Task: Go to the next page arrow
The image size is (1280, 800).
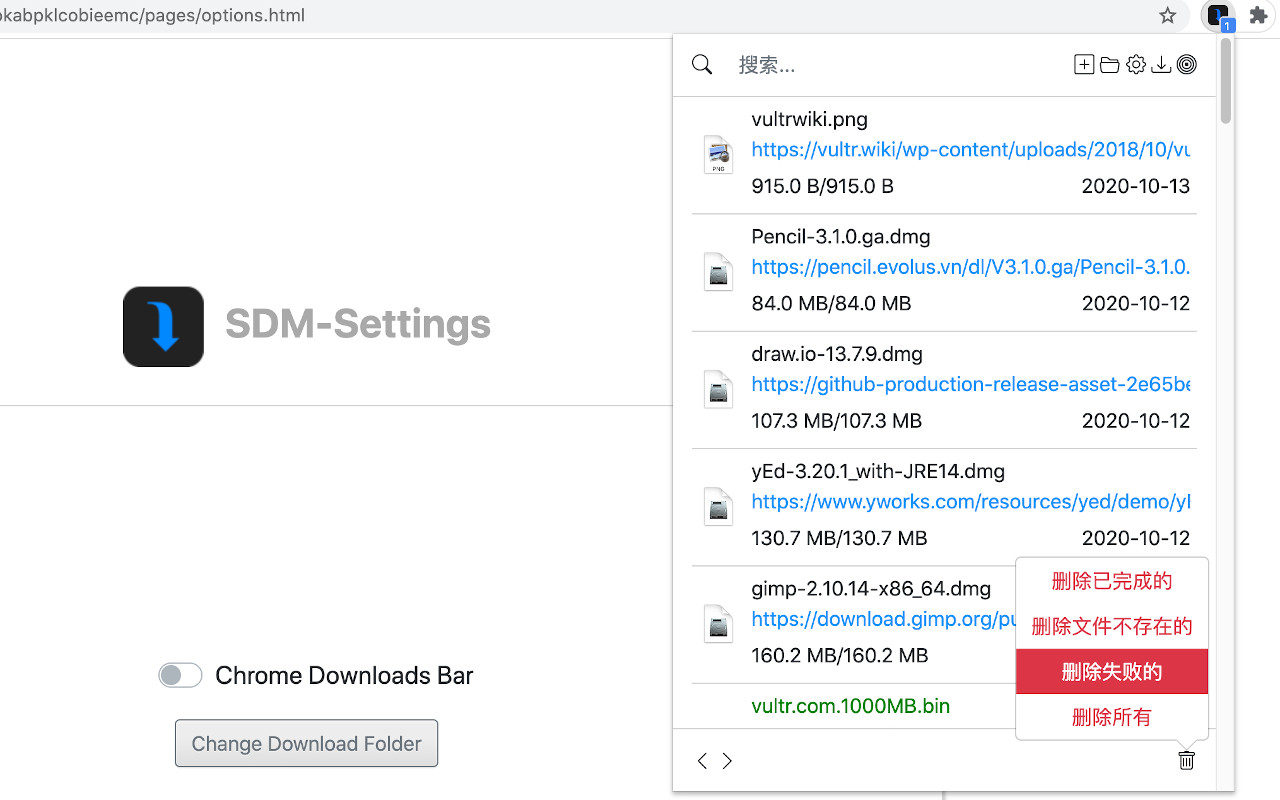Action: coord(727,761)
